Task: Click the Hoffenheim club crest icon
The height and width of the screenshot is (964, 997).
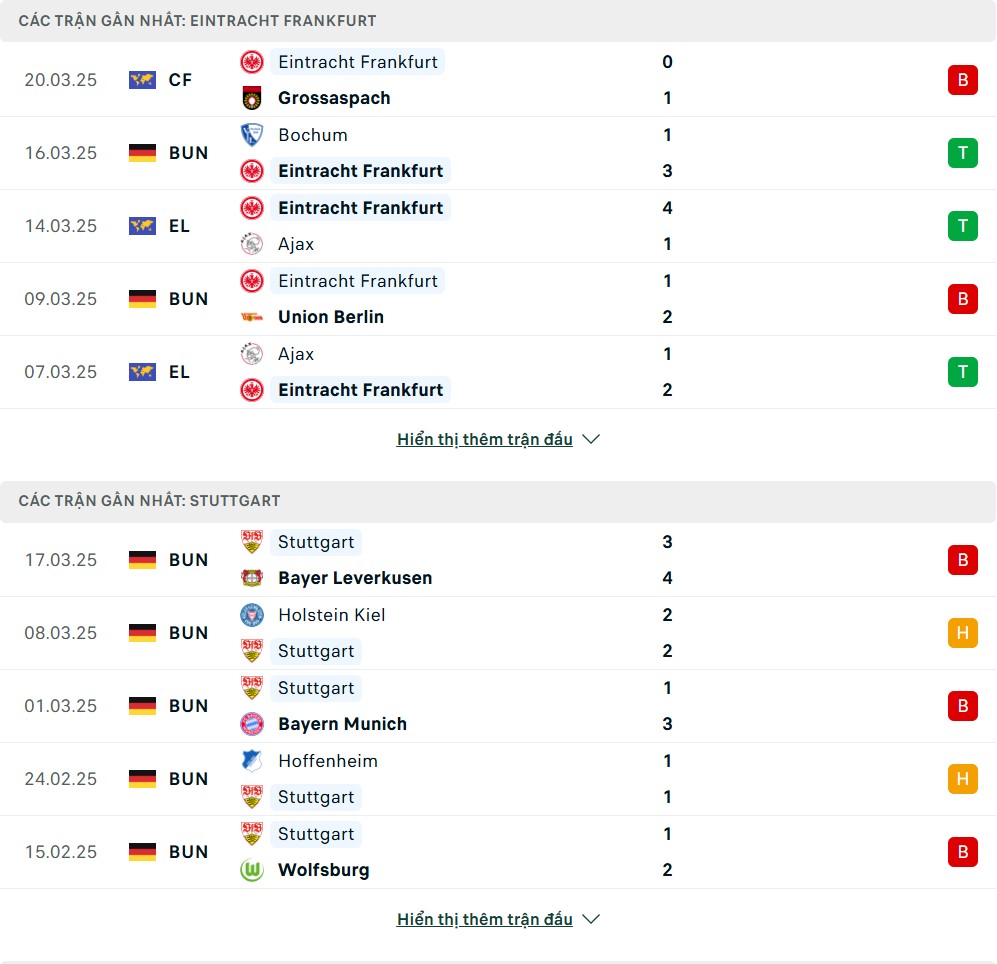Action: [252, 761]
